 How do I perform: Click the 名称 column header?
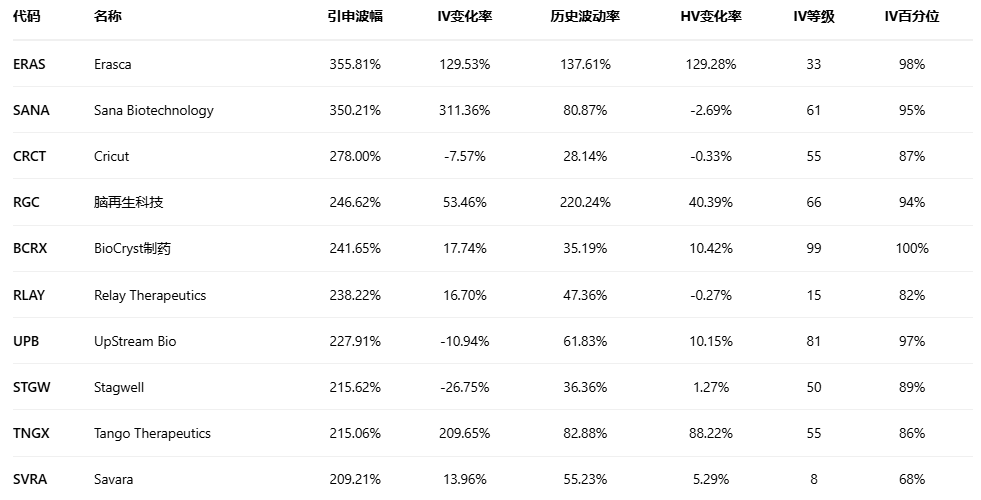pyautogui.click(x=108, y=17)
